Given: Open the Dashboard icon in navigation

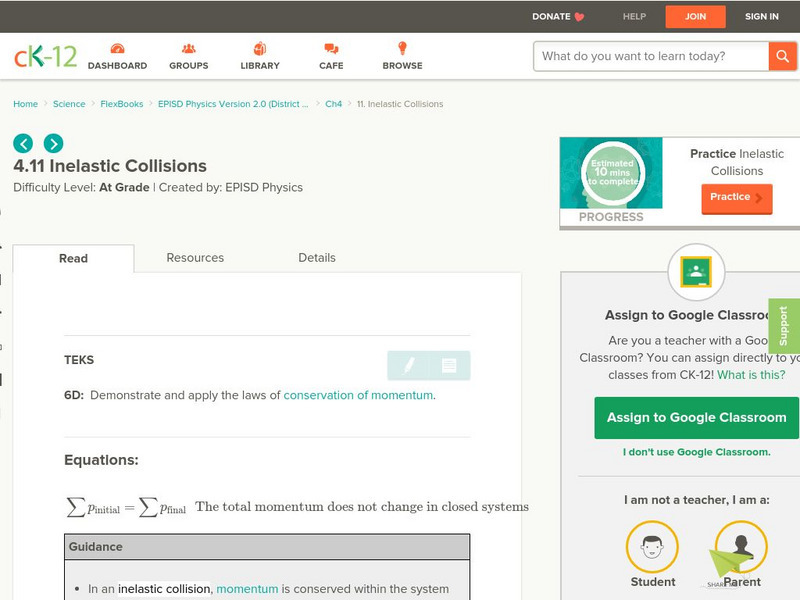Looking at the screenshot, I should pyautogui.click(x=117, y=49).
